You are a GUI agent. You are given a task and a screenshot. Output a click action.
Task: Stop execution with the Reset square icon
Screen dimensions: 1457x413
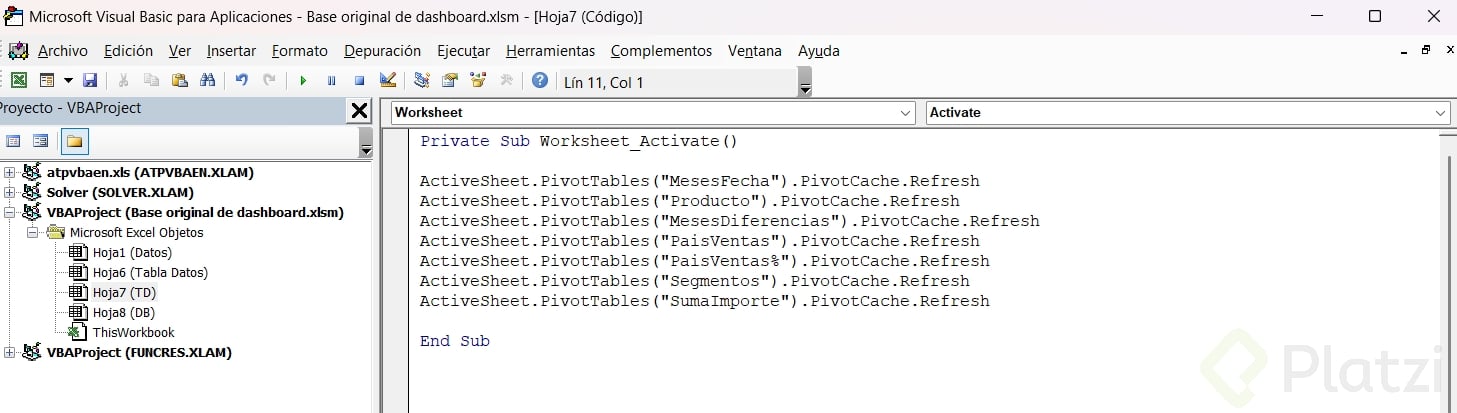click(x=359, y=81)
